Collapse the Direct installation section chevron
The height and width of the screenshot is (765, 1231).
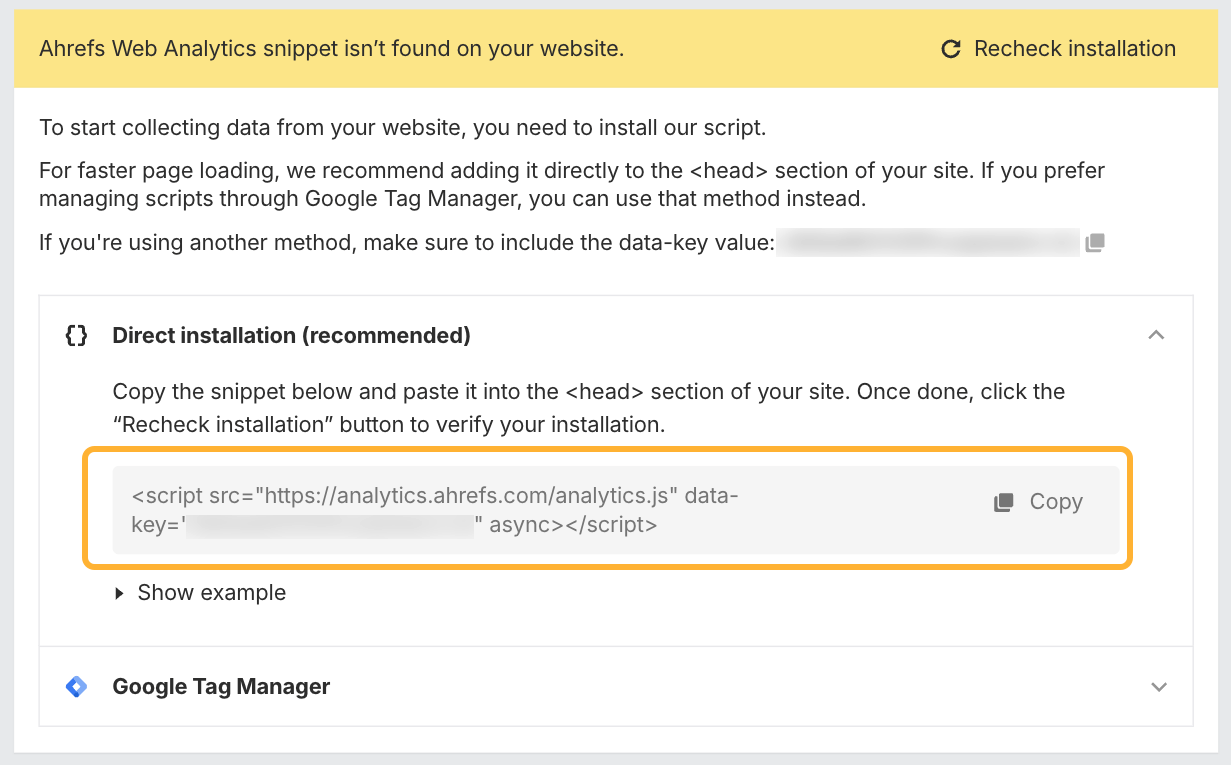[1156, 336]
